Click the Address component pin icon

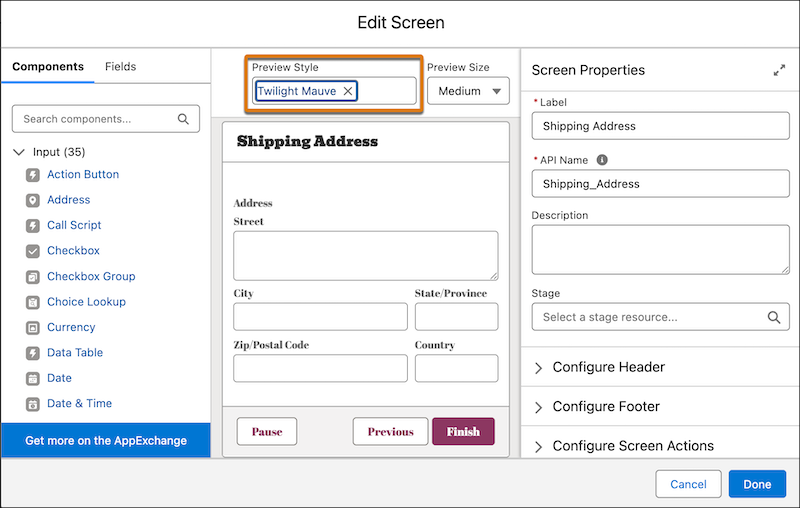click(x=32, y=200)
